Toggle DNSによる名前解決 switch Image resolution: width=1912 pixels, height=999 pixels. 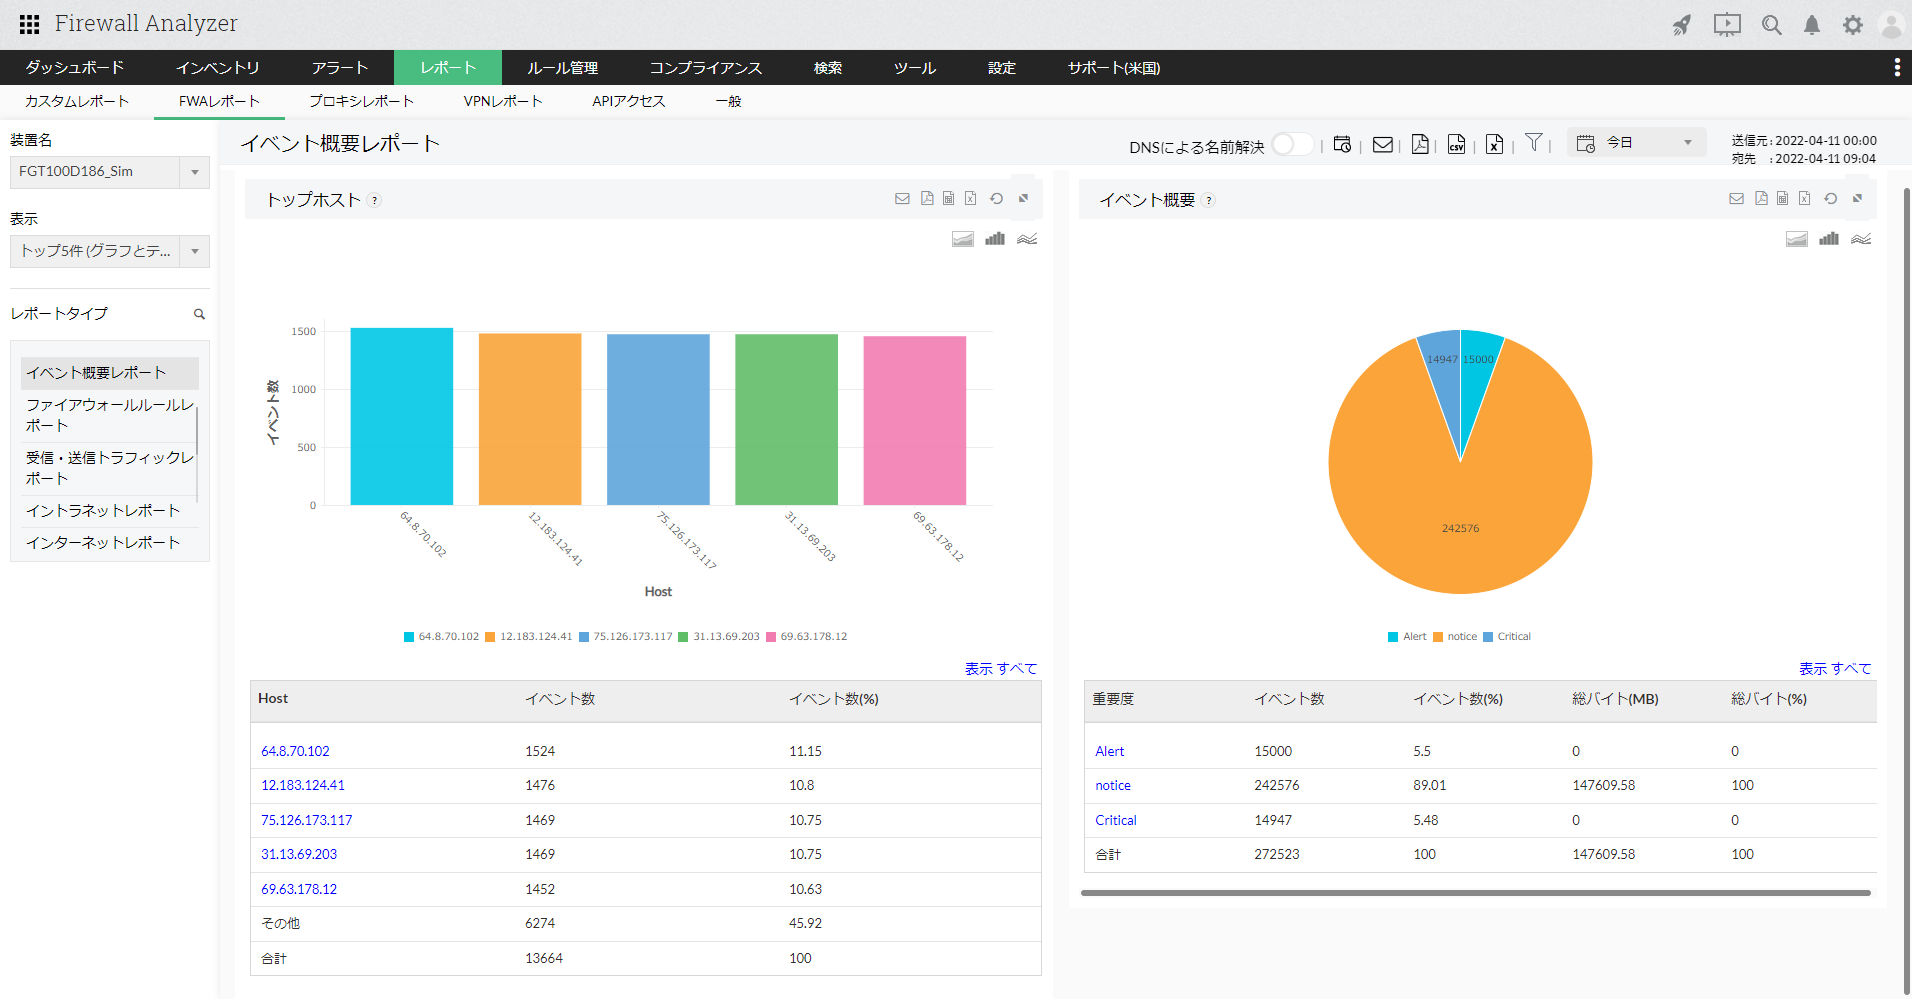[1292, 145]
